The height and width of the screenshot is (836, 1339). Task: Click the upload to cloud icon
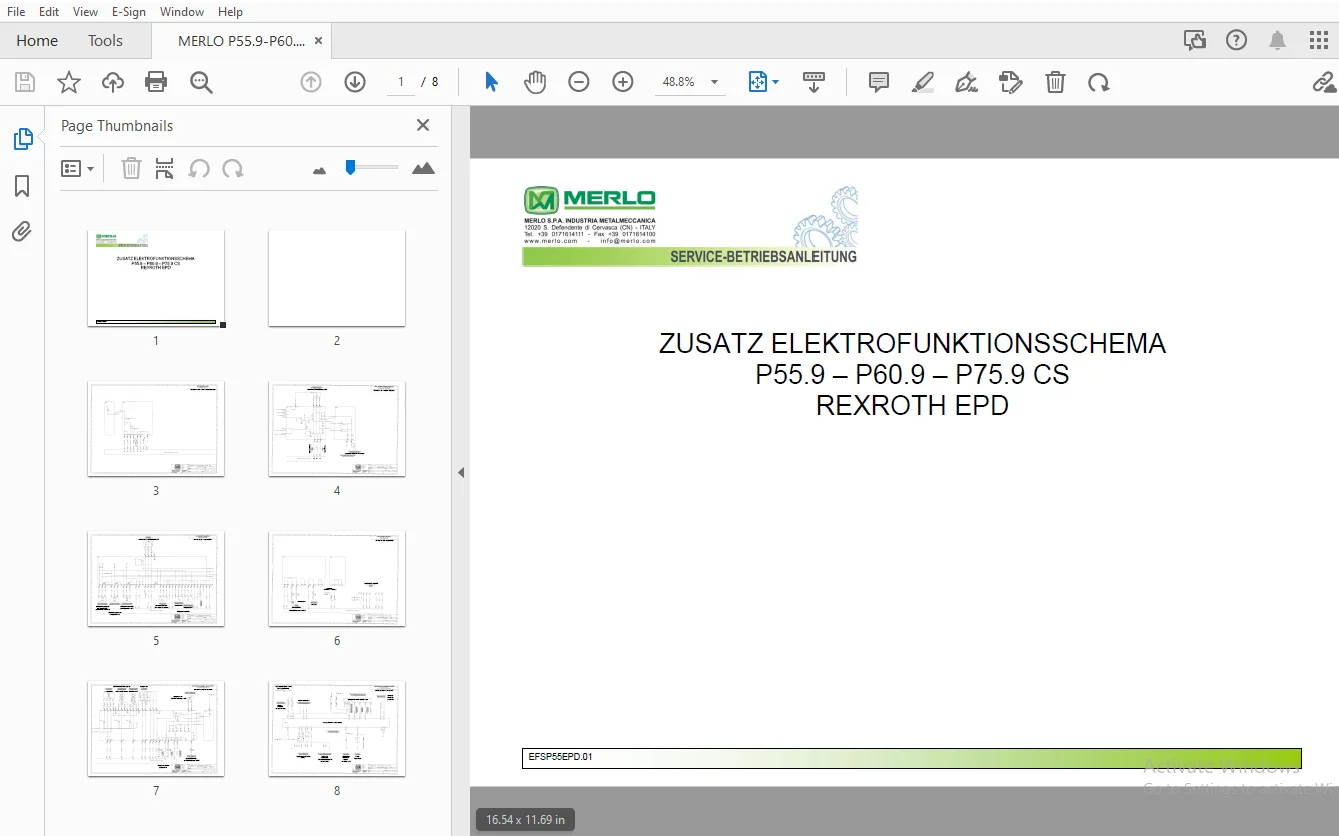(113, 82)
